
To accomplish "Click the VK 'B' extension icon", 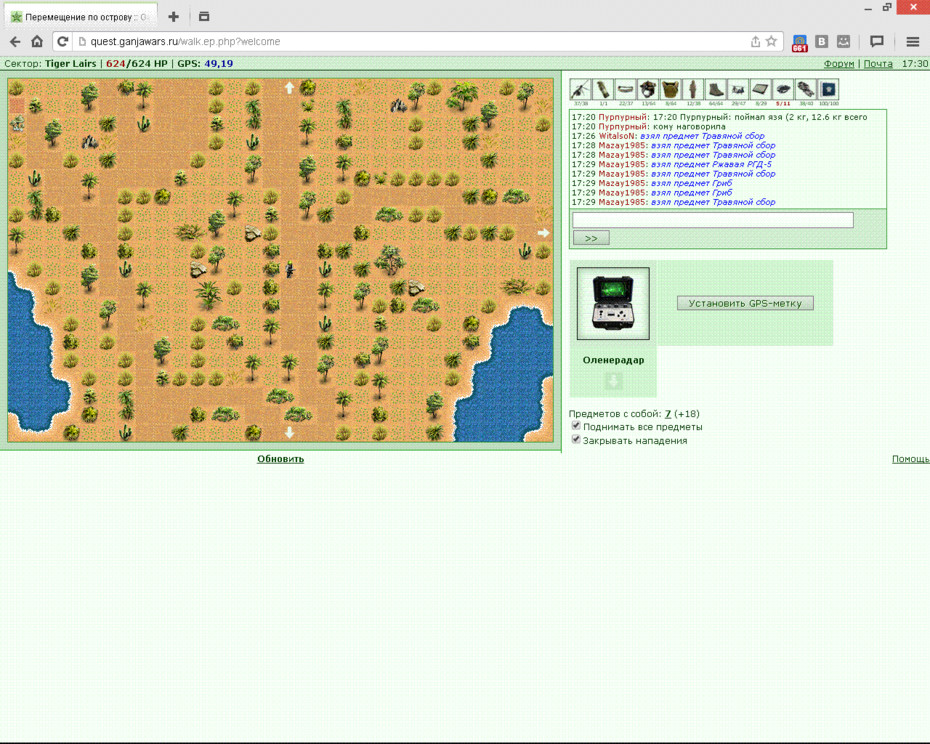I will pyautogui.click(x=821, y=42).
